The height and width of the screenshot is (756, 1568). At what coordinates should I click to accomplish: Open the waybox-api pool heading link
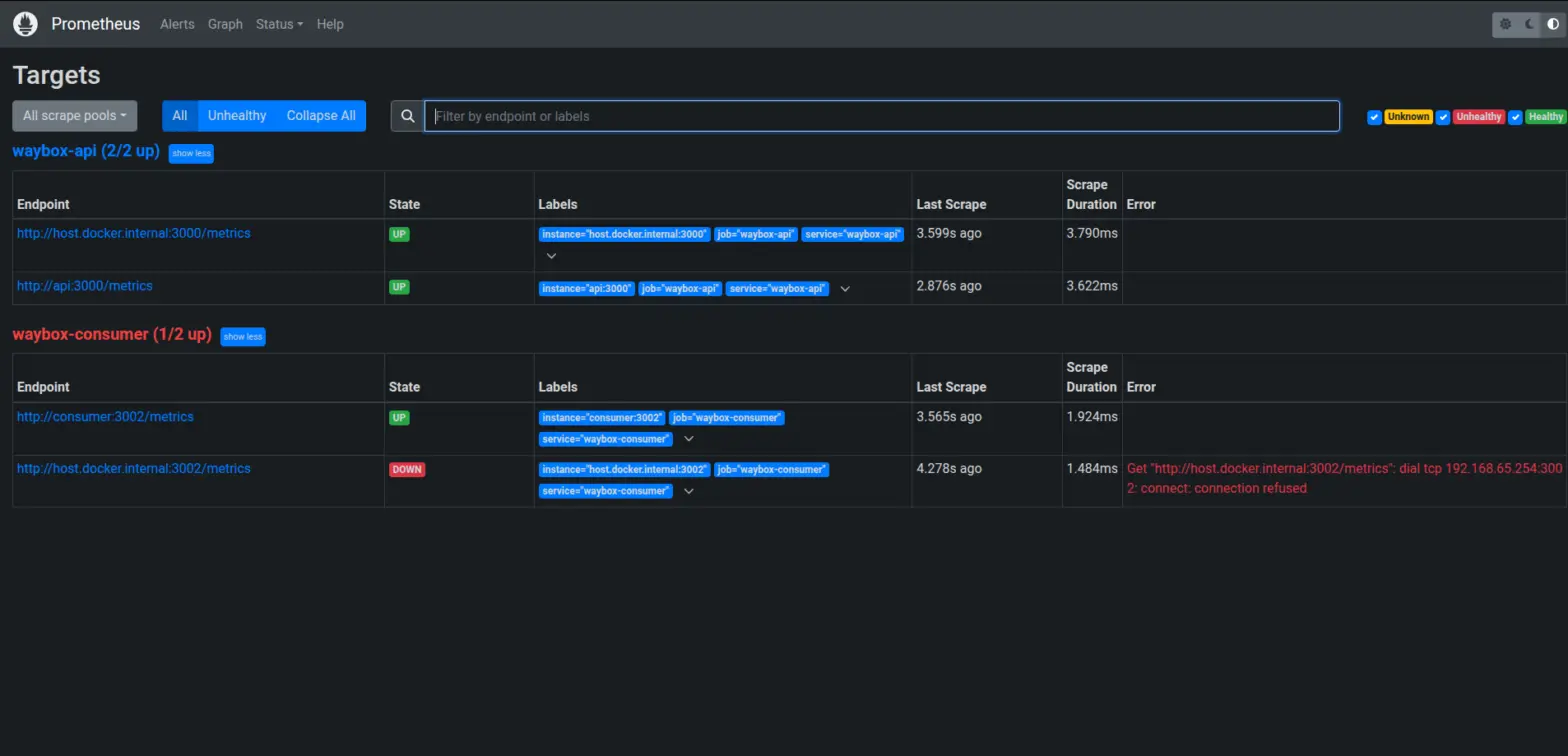(86, 152)
